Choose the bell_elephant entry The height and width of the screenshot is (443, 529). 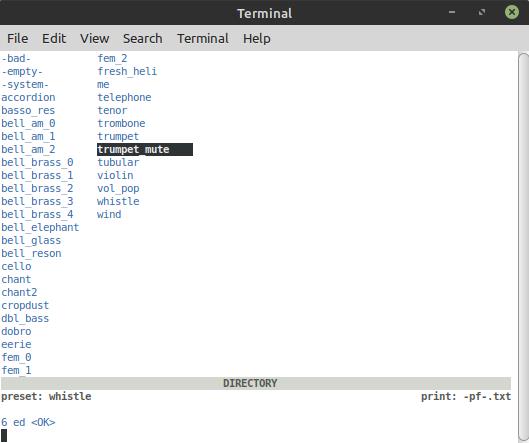point(40,227)
